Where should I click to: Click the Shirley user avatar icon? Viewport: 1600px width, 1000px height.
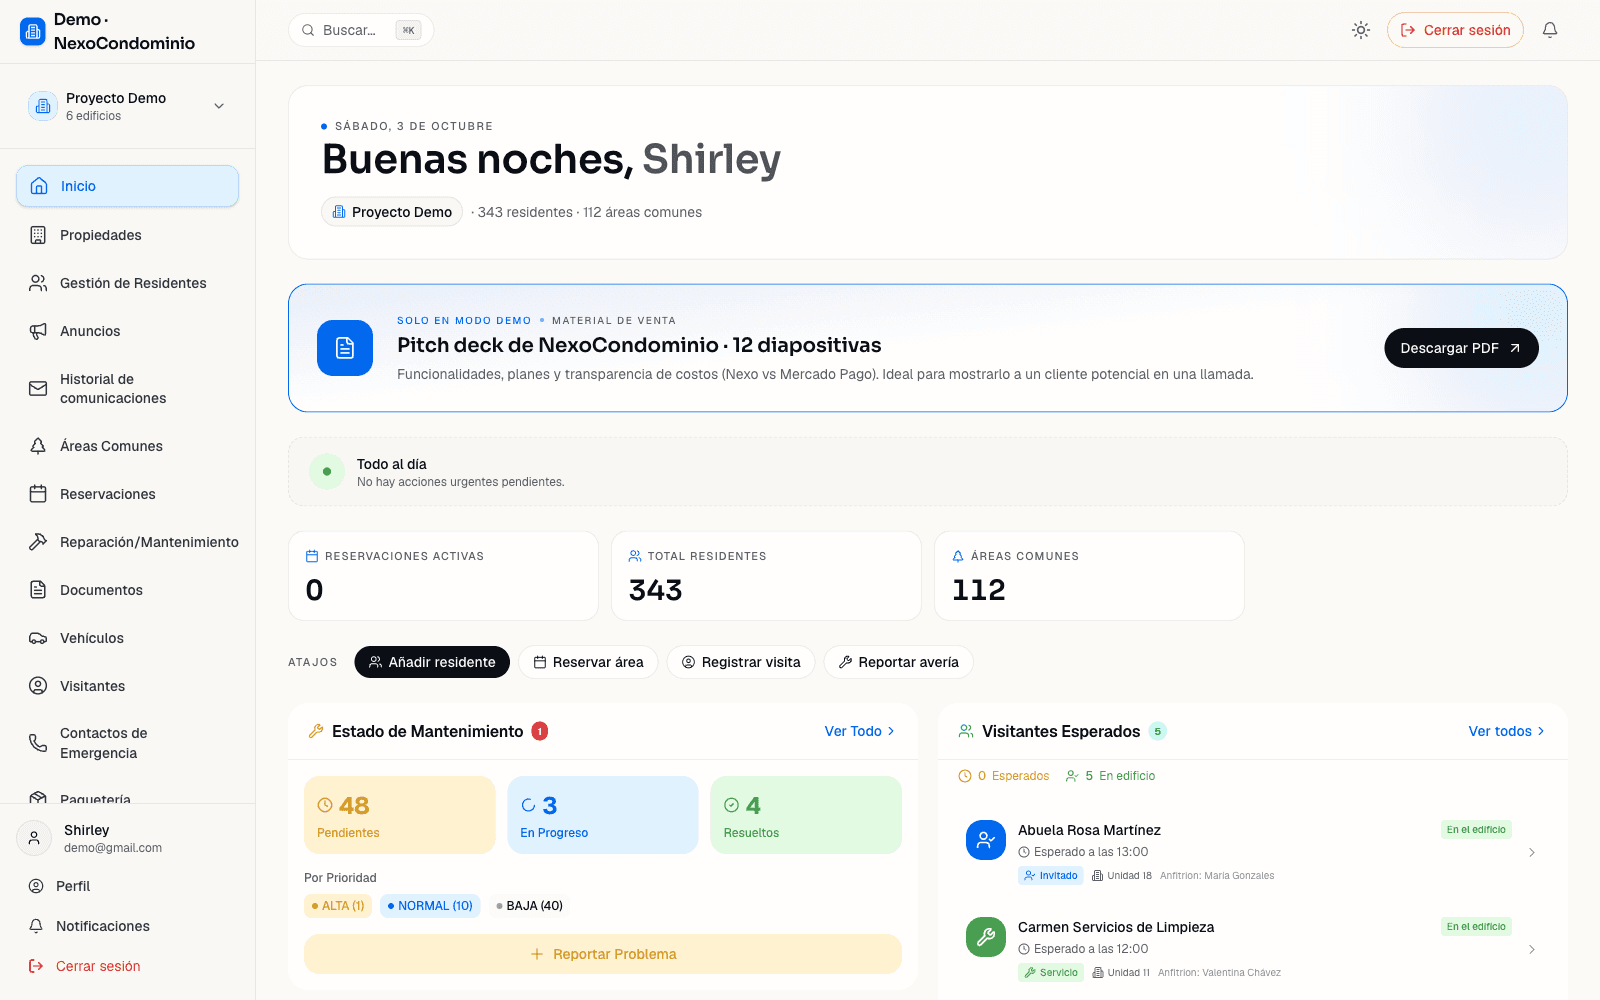(x=34, y=838)
